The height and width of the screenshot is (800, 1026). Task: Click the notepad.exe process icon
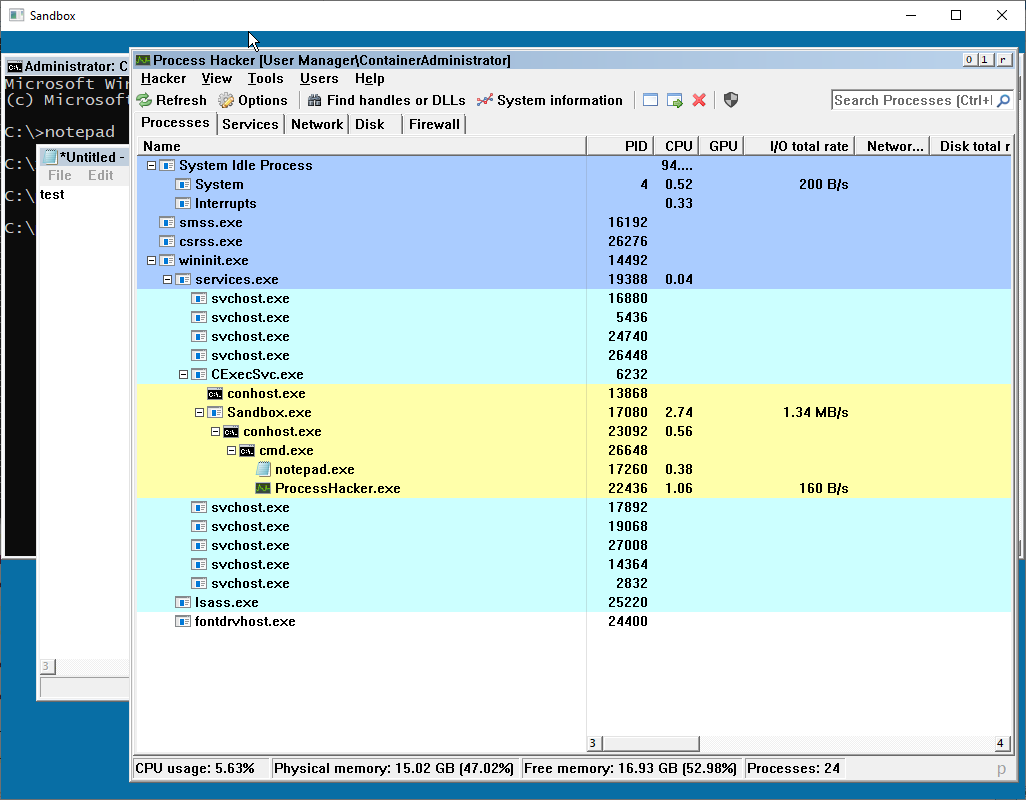[x=263, y=470]
